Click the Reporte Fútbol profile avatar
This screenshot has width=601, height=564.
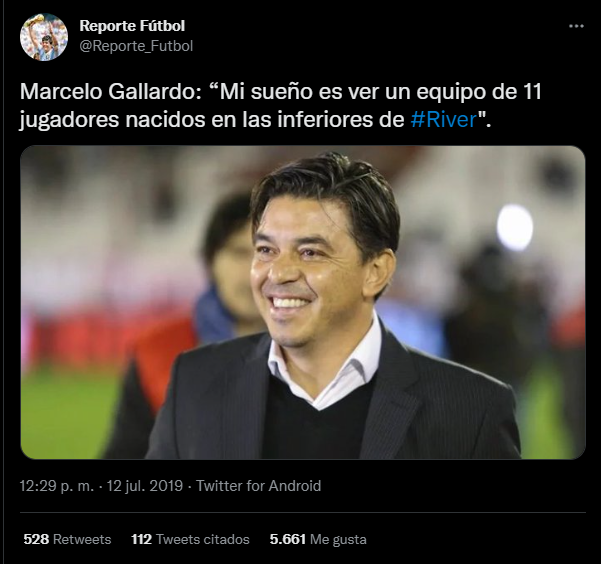[x=44, y=37]
